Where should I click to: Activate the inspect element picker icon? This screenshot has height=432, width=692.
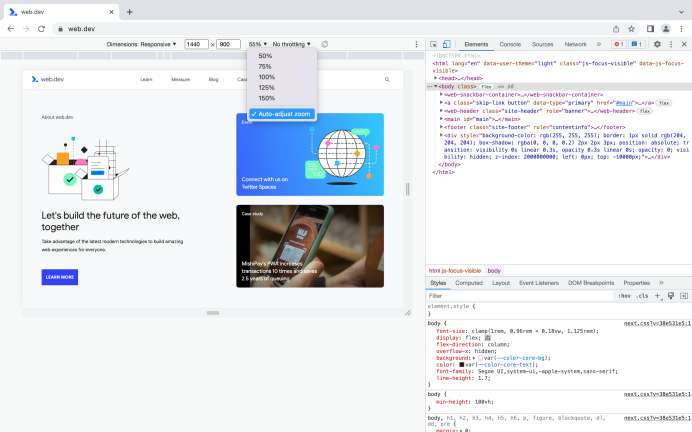(433, 44)
